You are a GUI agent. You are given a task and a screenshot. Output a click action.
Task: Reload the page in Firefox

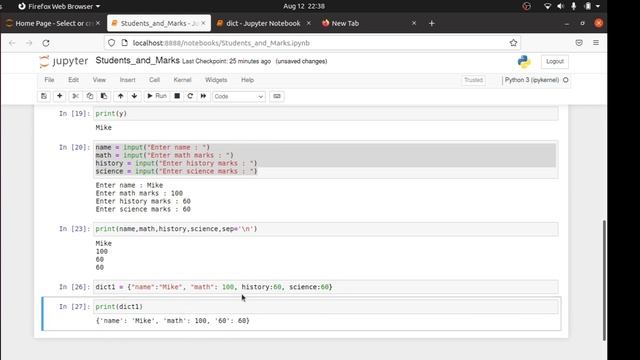tap(46, 43)
